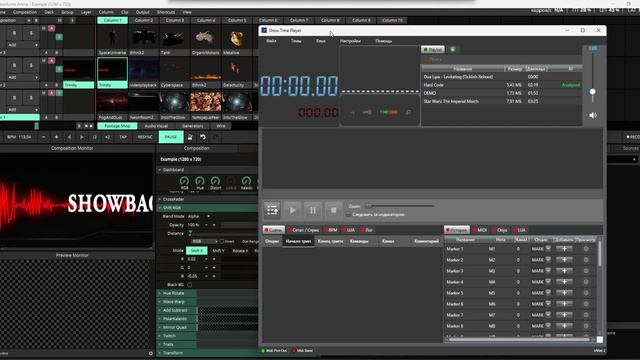This screenshot has height=360, width=640.
Task: Expand the Hue Rotate effect
Action: (x=160, y=293)
